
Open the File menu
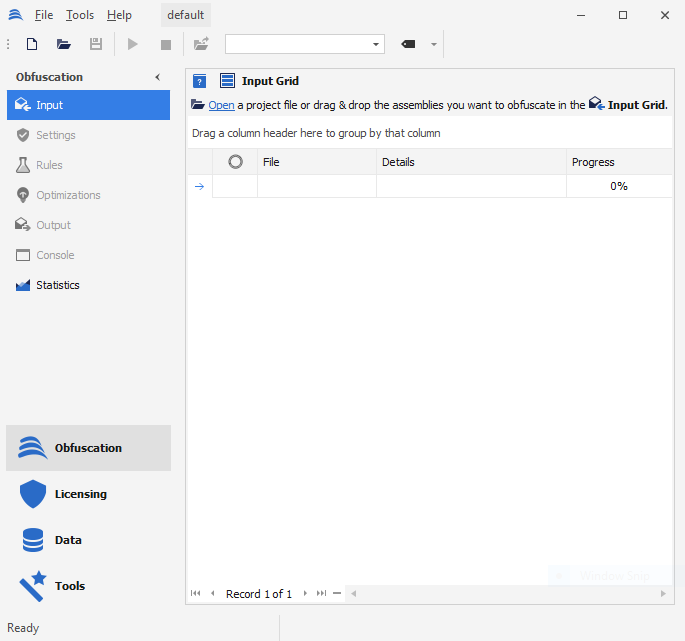pos(44,15)
